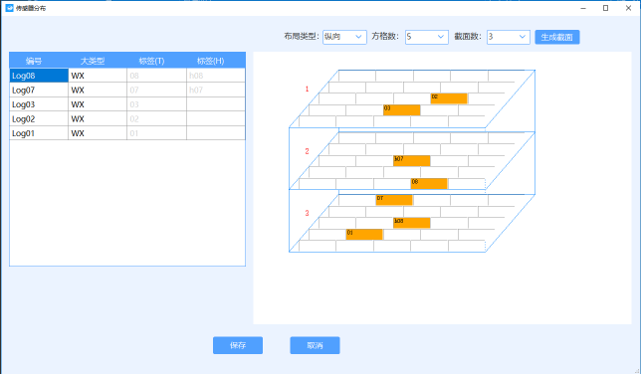Click the WX cell in Log01 row
641x374 pixels.
pyautogui.click(x=98, y=133)
